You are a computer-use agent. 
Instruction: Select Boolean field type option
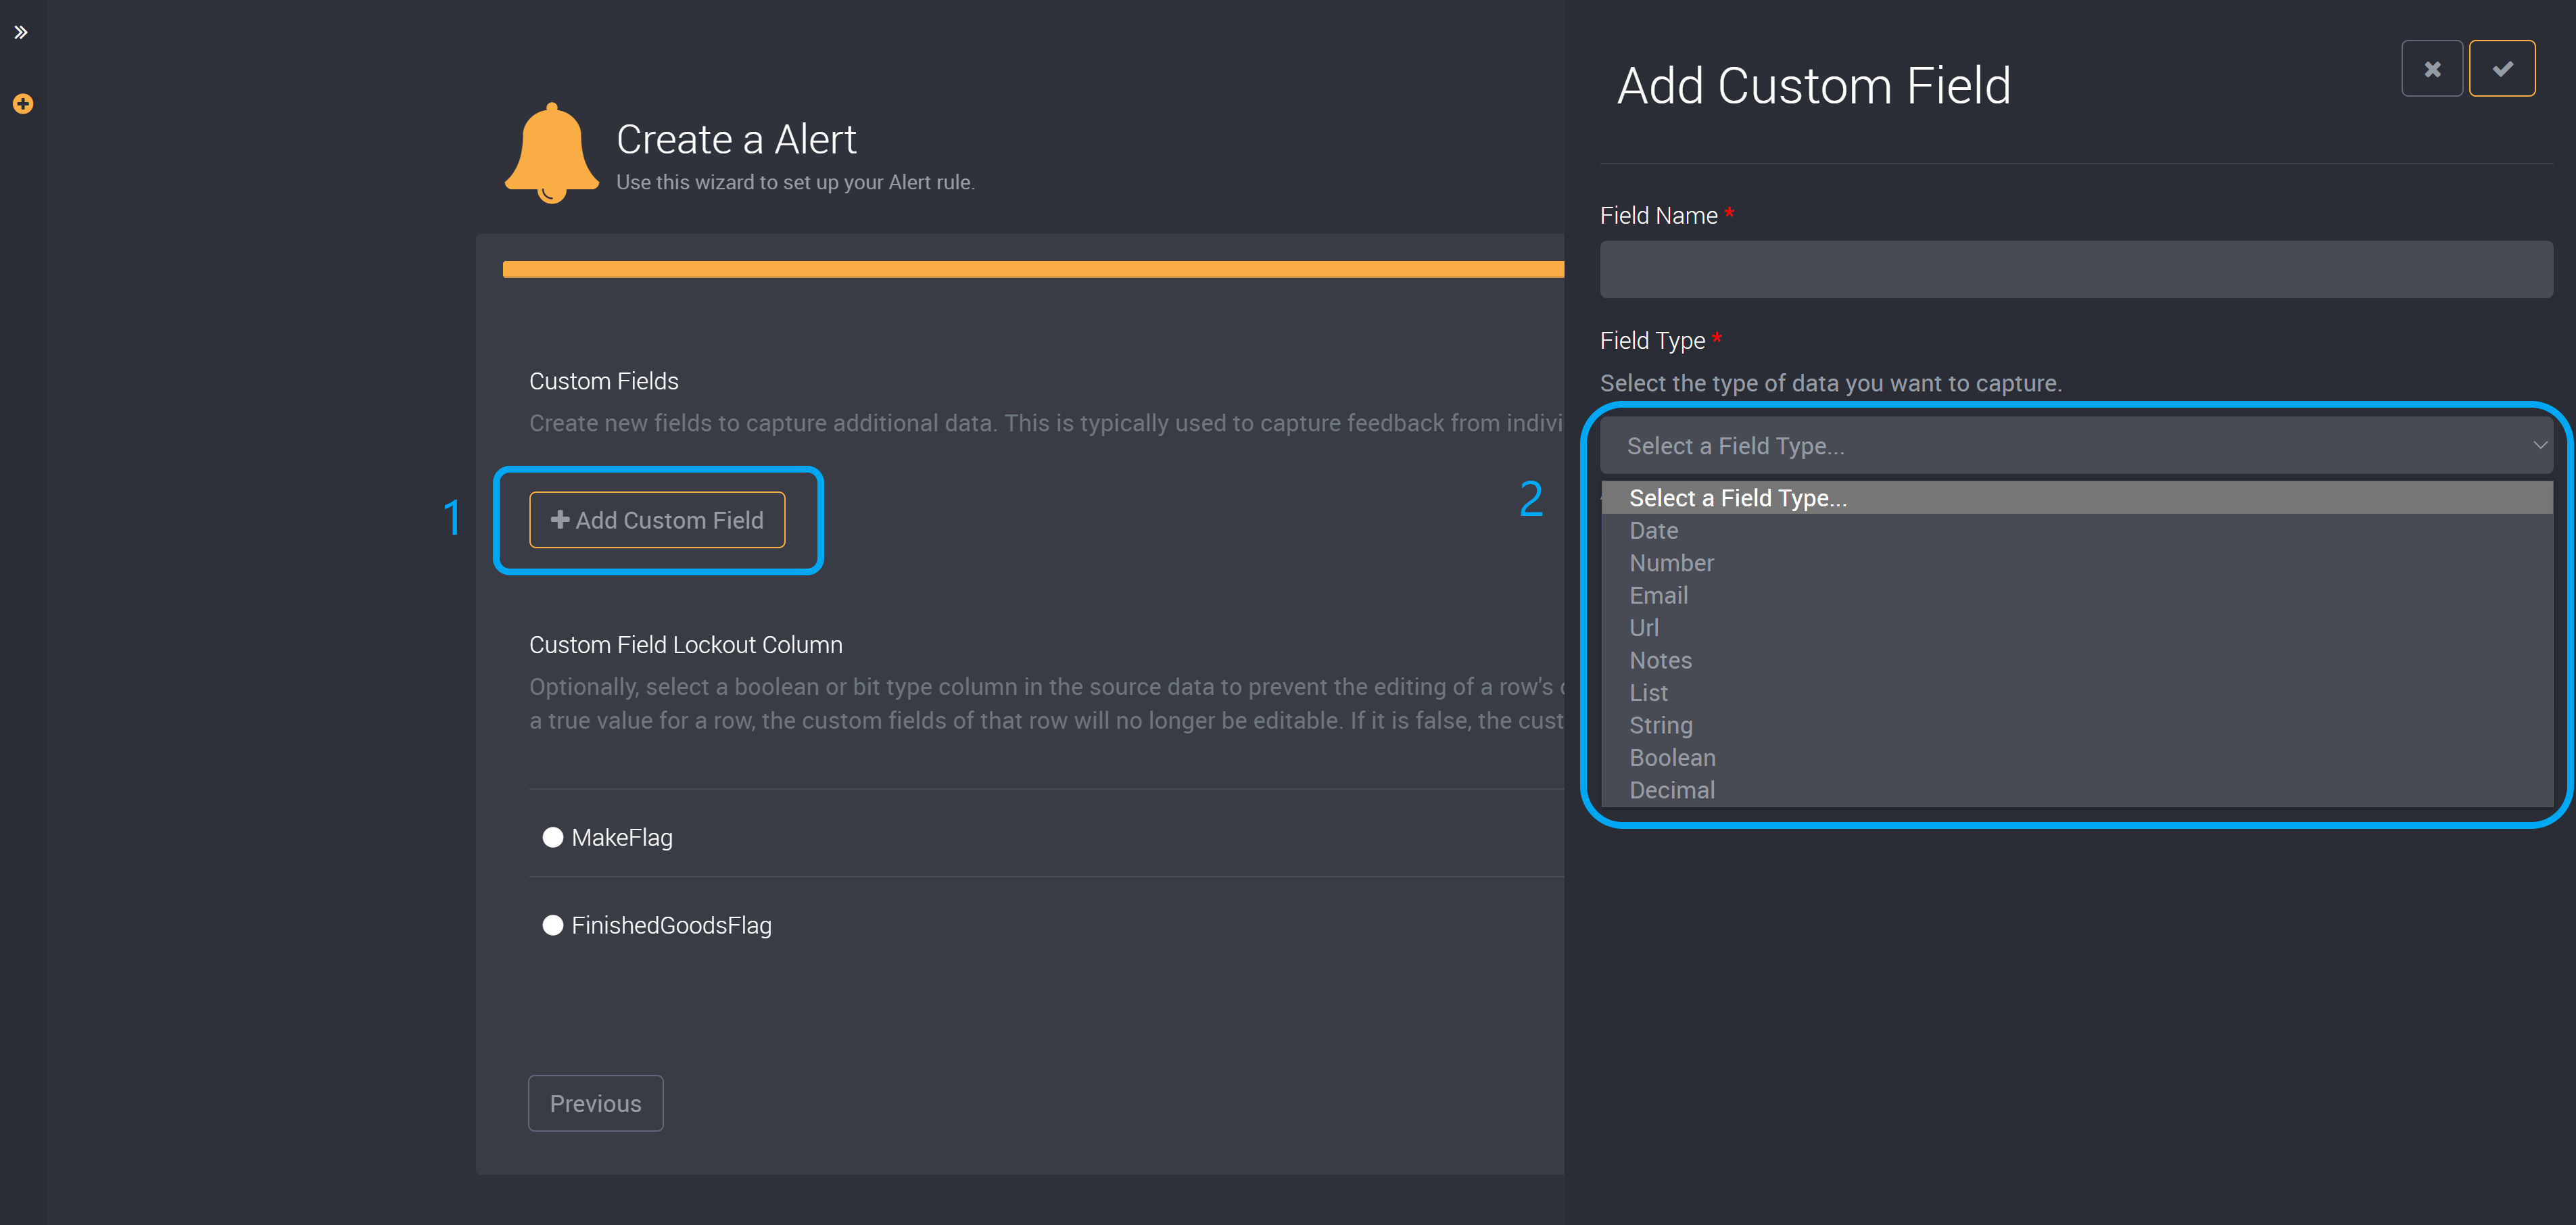pyautogui.click(x=2076, y=758)
